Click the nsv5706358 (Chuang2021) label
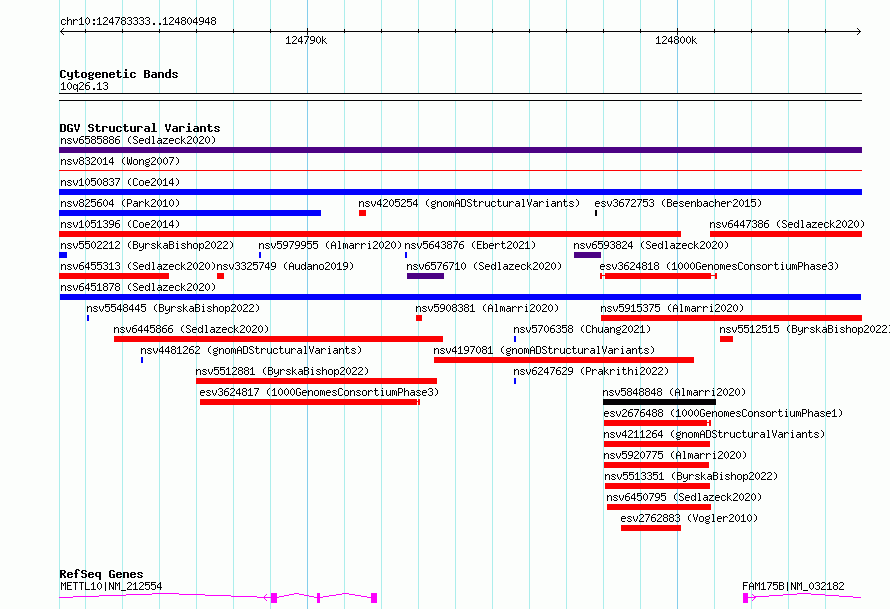 pos(582,329)
